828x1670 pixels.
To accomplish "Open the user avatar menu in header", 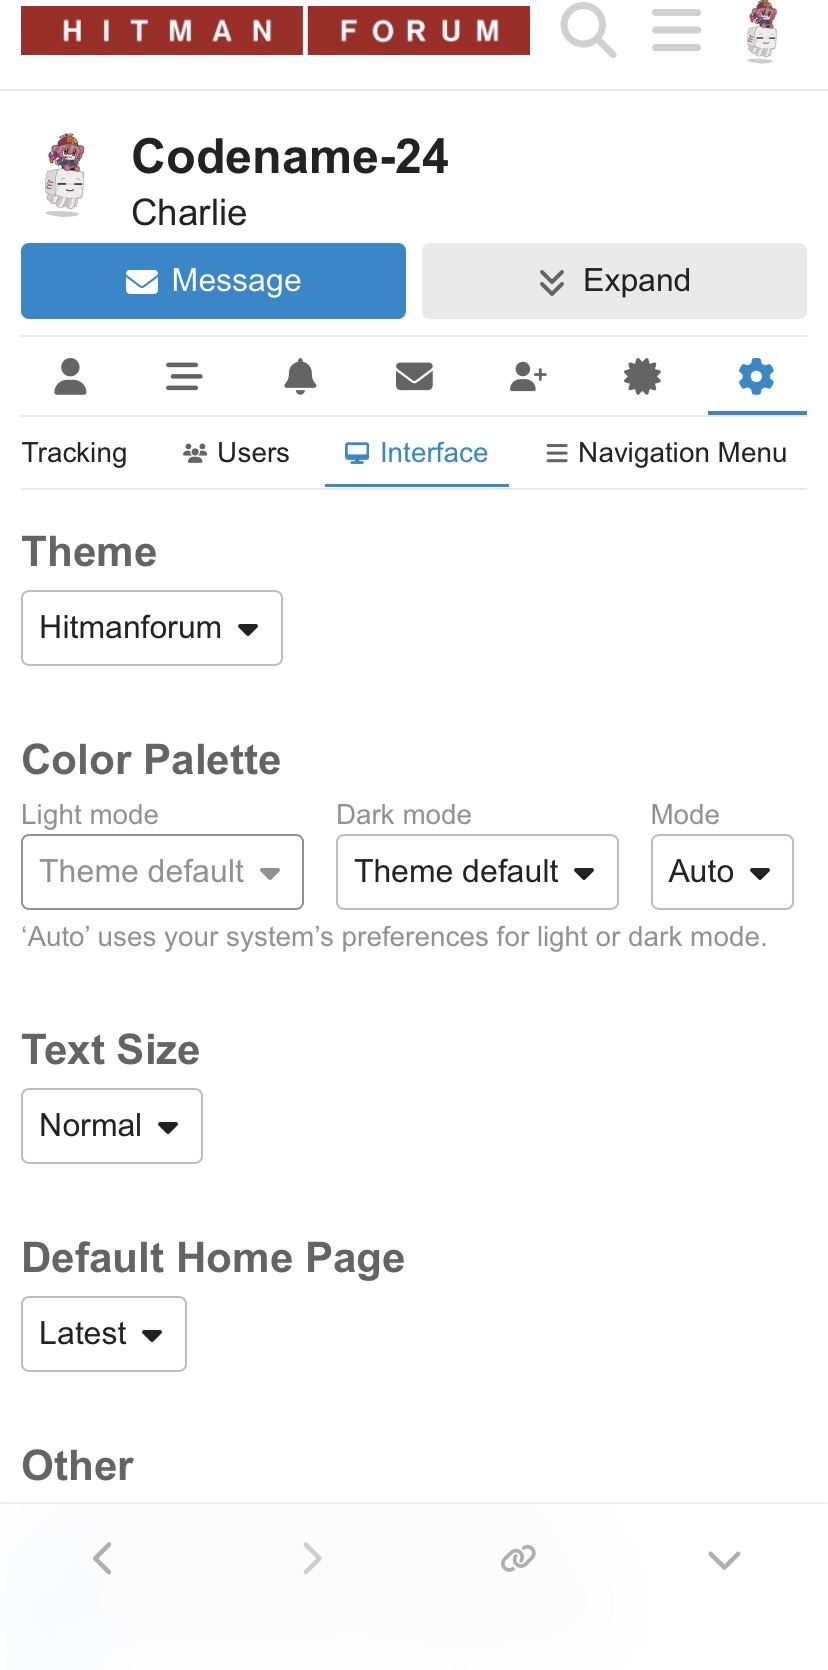I will [x=762, y=30].
